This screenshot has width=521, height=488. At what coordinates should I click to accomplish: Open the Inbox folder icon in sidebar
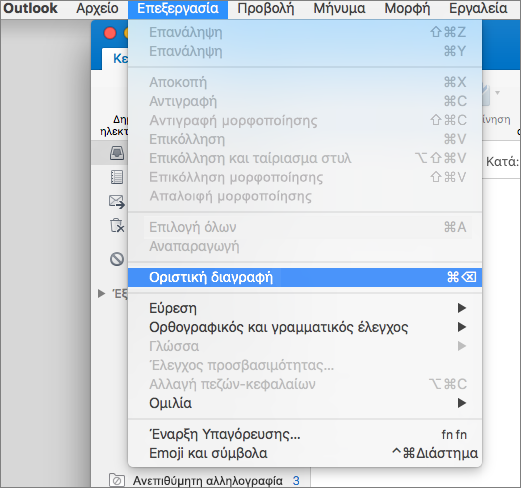coord(117,153)
